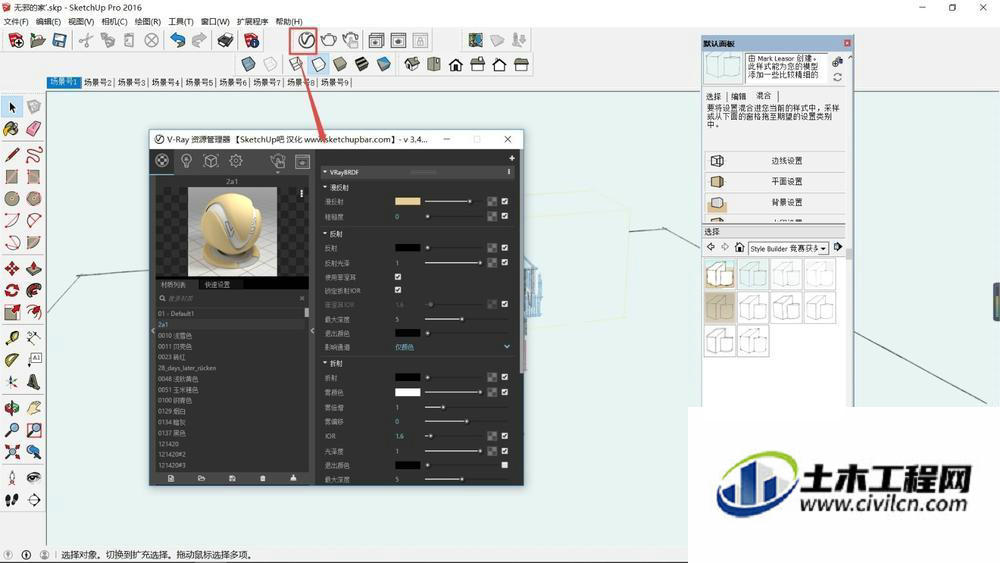Collapse the 折射 section
1000x563 pixels.
pos(325,363)
